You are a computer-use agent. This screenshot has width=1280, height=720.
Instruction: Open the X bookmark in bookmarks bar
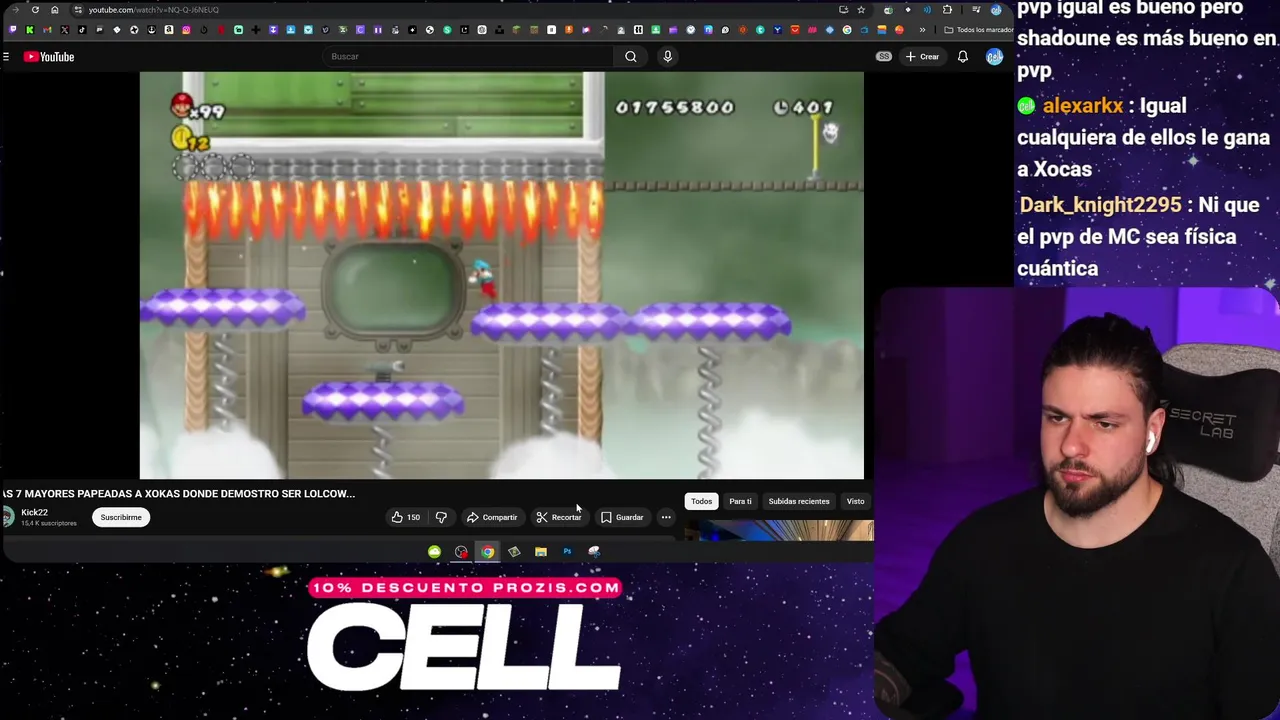tap(64, 30)
